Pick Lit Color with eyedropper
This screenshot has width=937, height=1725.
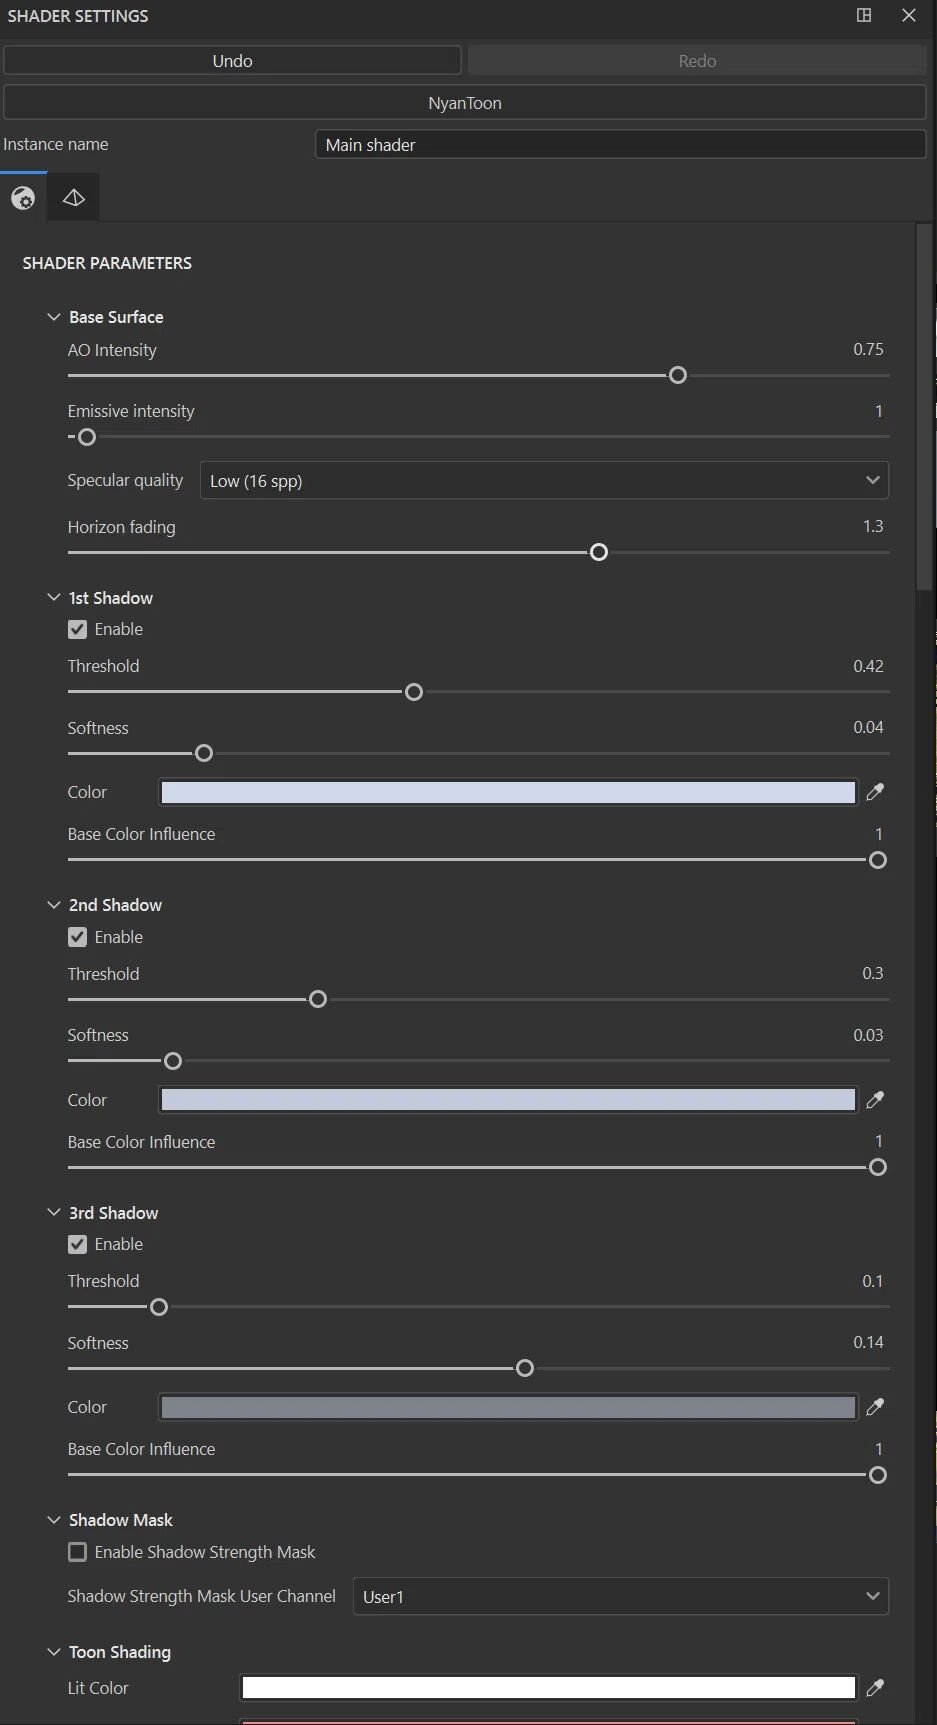(x=875, y=1688)
